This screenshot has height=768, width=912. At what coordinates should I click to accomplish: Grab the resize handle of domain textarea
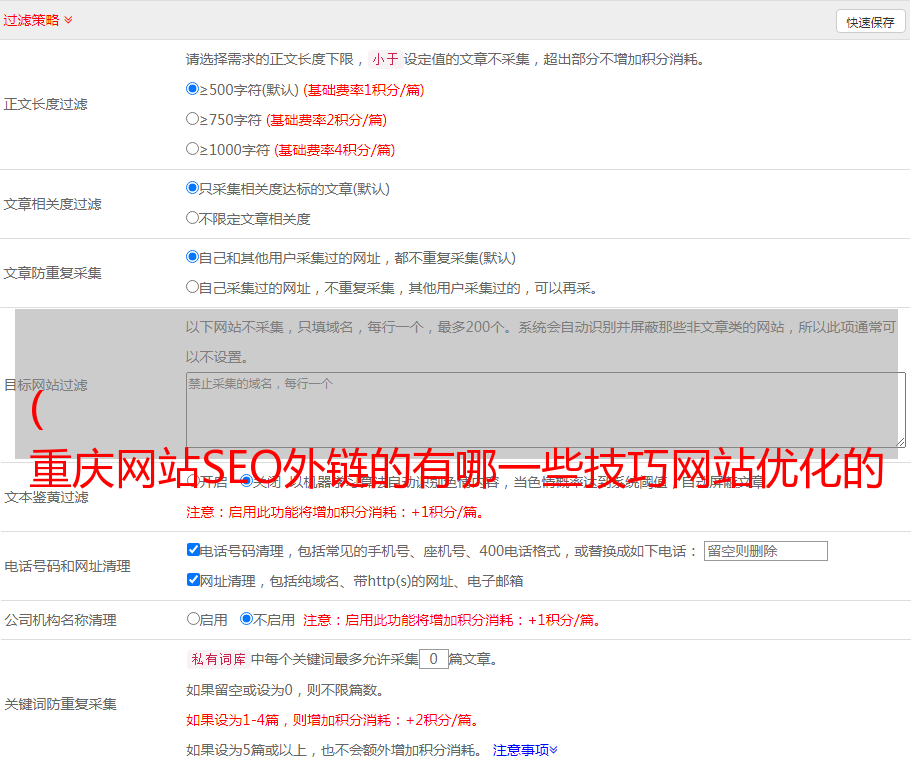coord(900,442)
